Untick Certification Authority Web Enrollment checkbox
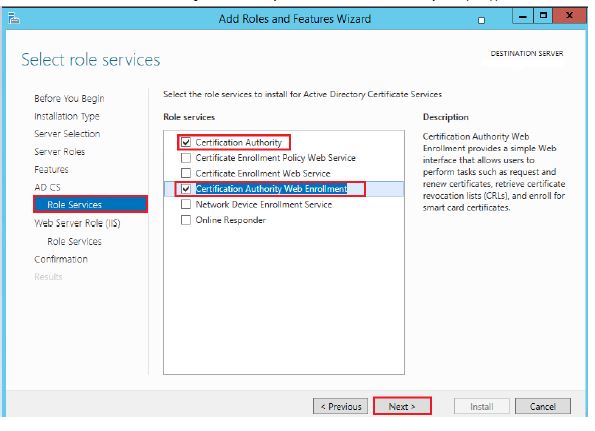 click(x=186, y=189)
